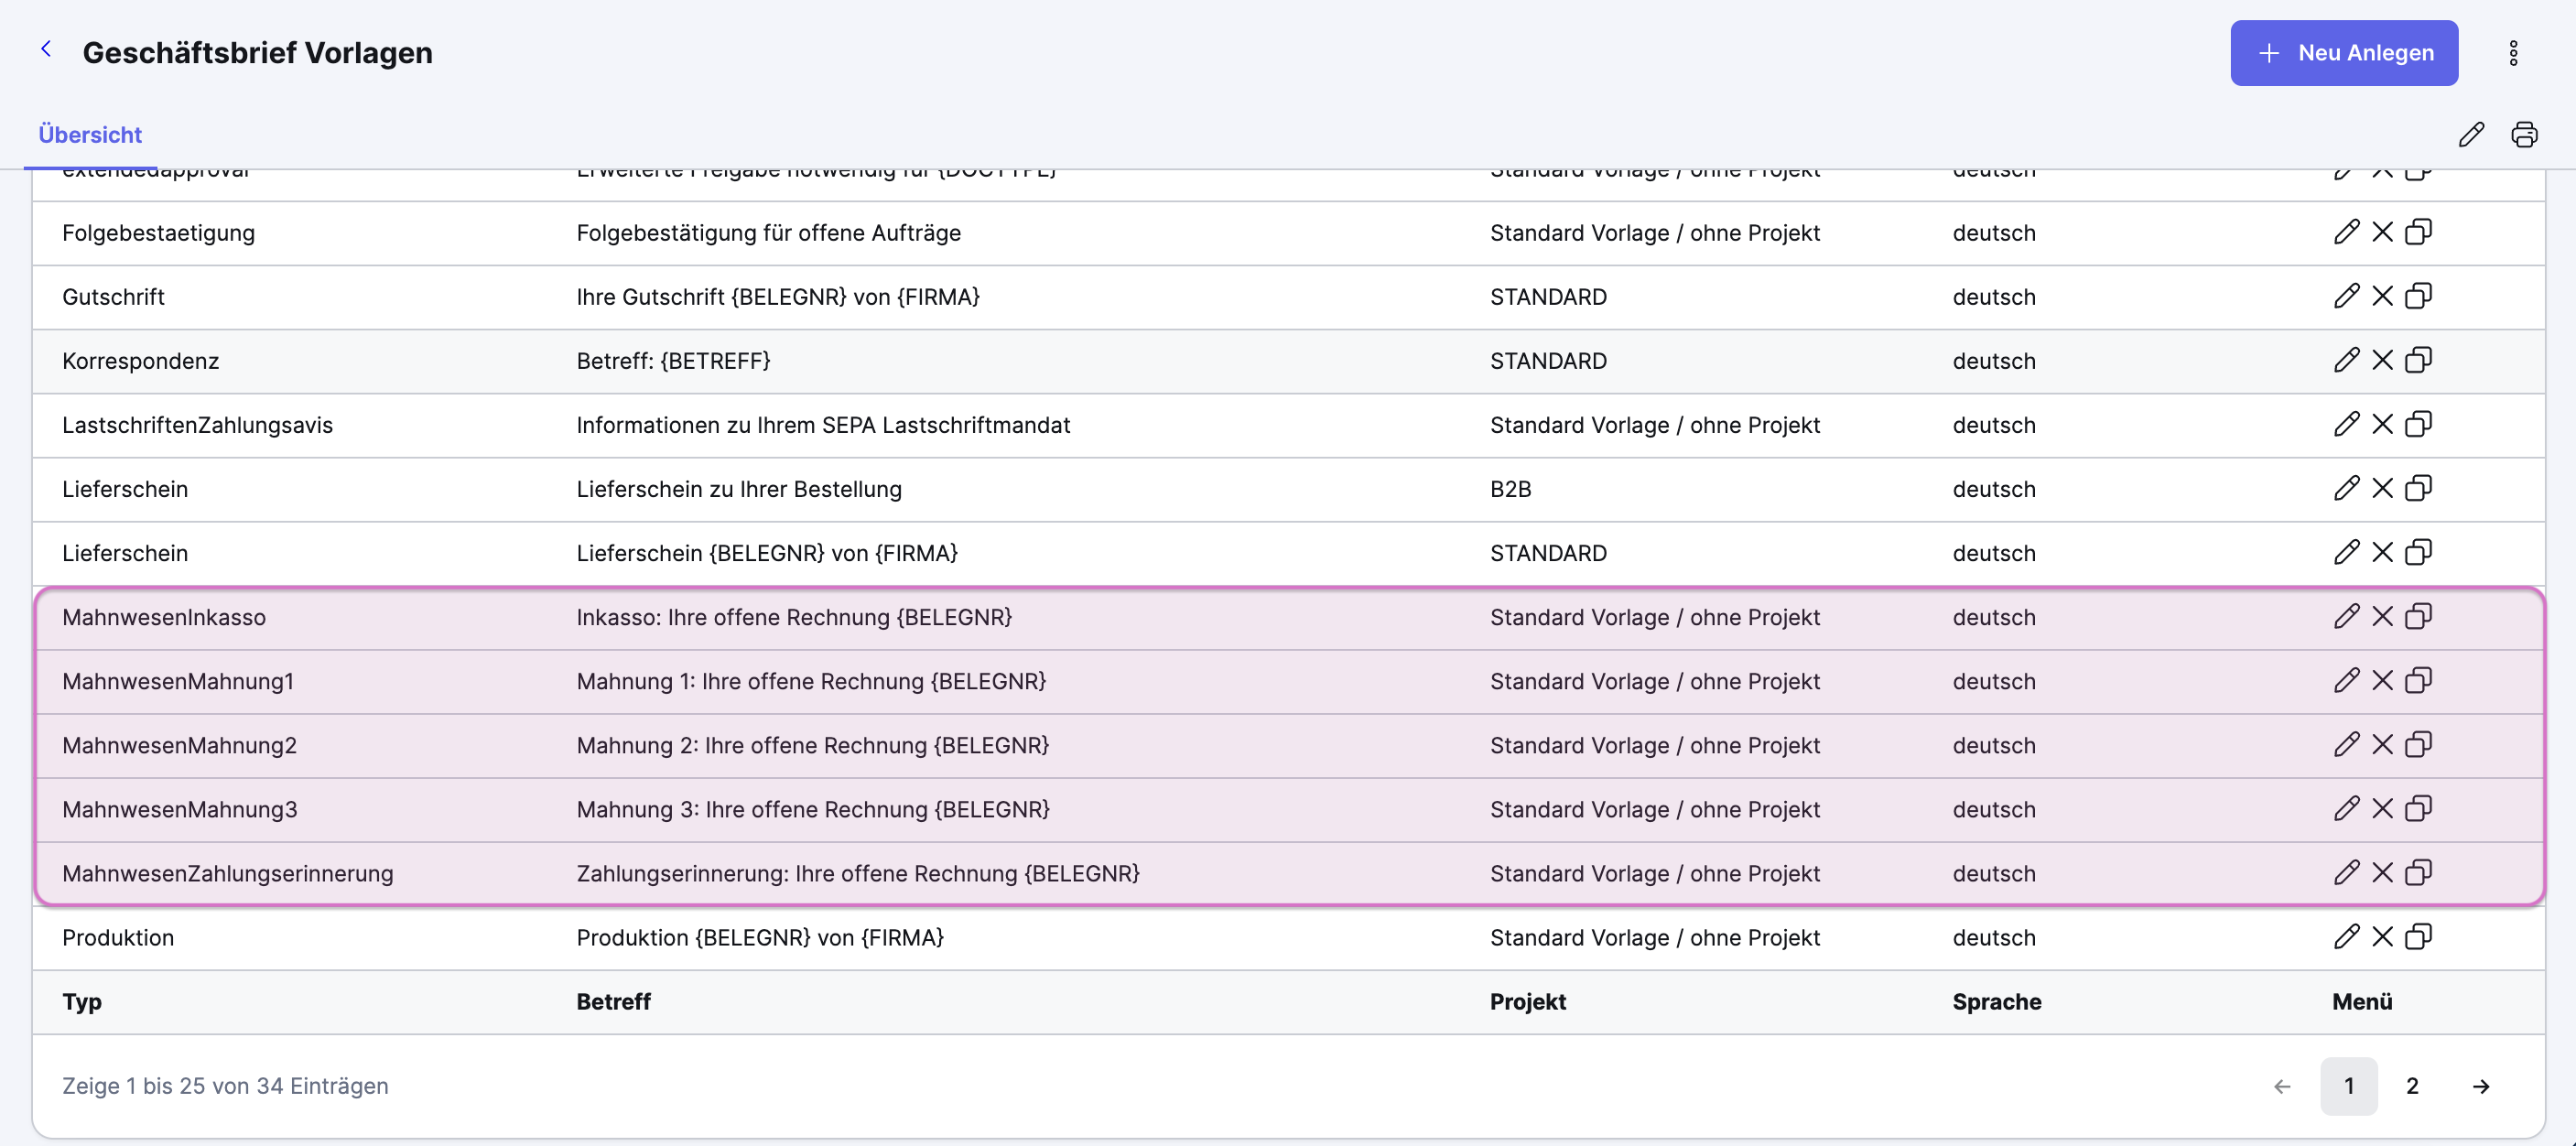Viewport: 2576px width, 1146px height.
Task: Edit the MahnwesenInkasso template
Action: tap(2346, 616)
